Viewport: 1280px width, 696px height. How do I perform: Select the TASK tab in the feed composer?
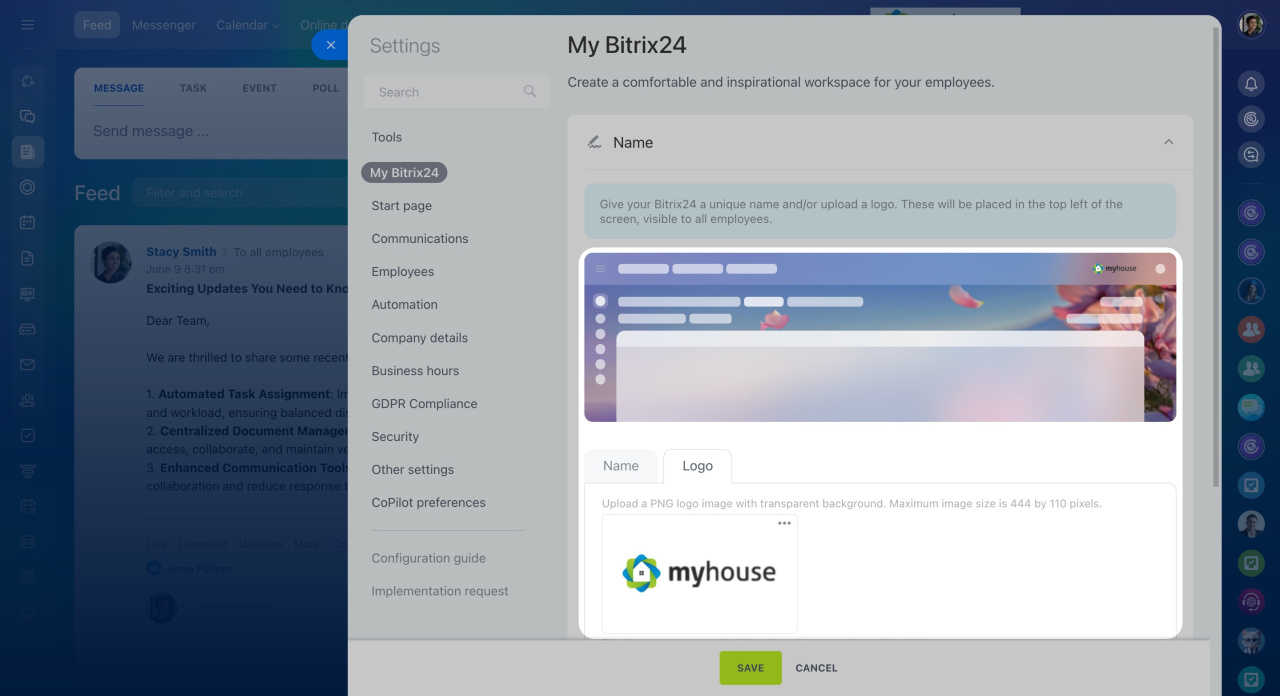click(x=193, y=88)
